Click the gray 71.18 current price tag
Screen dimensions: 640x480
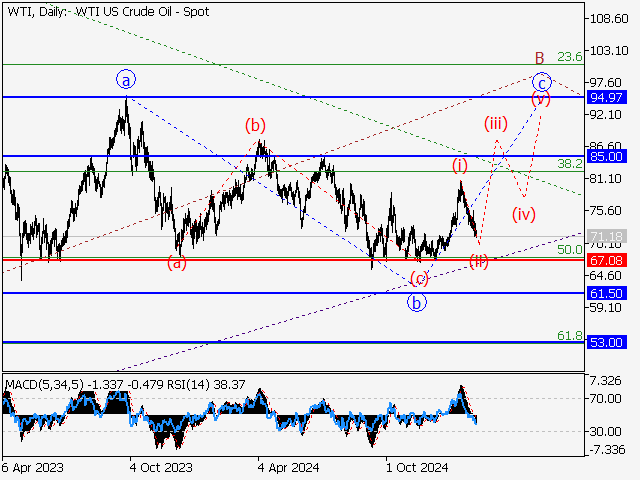[x=607, y=236]
